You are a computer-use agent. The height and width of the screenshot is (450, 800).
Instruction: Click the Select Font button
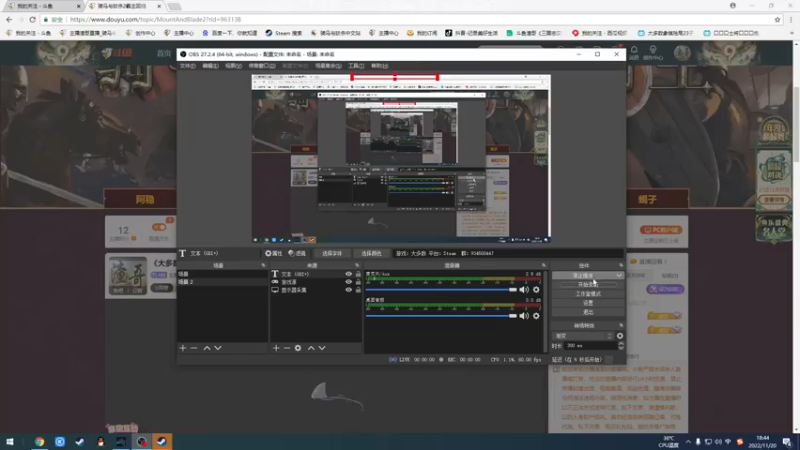click(332, 253)
